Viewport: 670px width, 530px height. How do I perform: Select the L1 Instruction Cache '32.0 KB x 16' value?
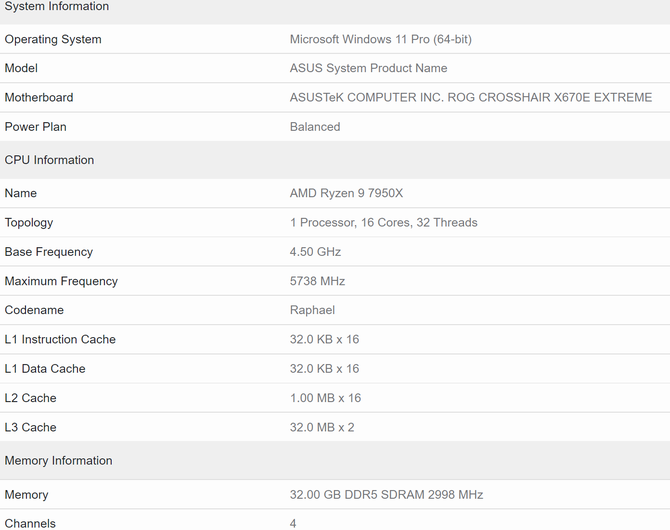click(324, 339)
